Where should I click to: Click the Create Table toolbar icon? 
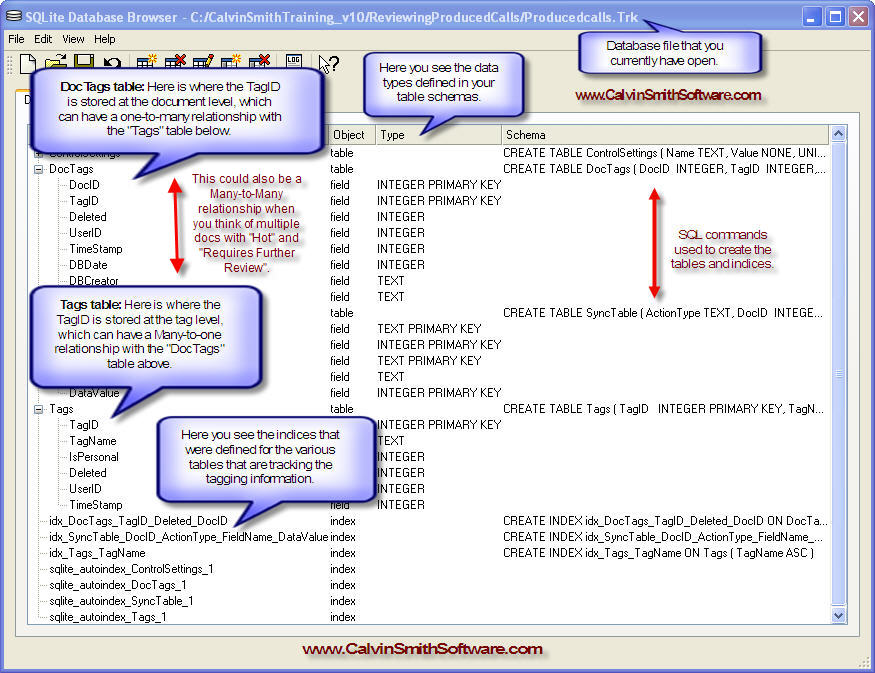tap(148, 64)
